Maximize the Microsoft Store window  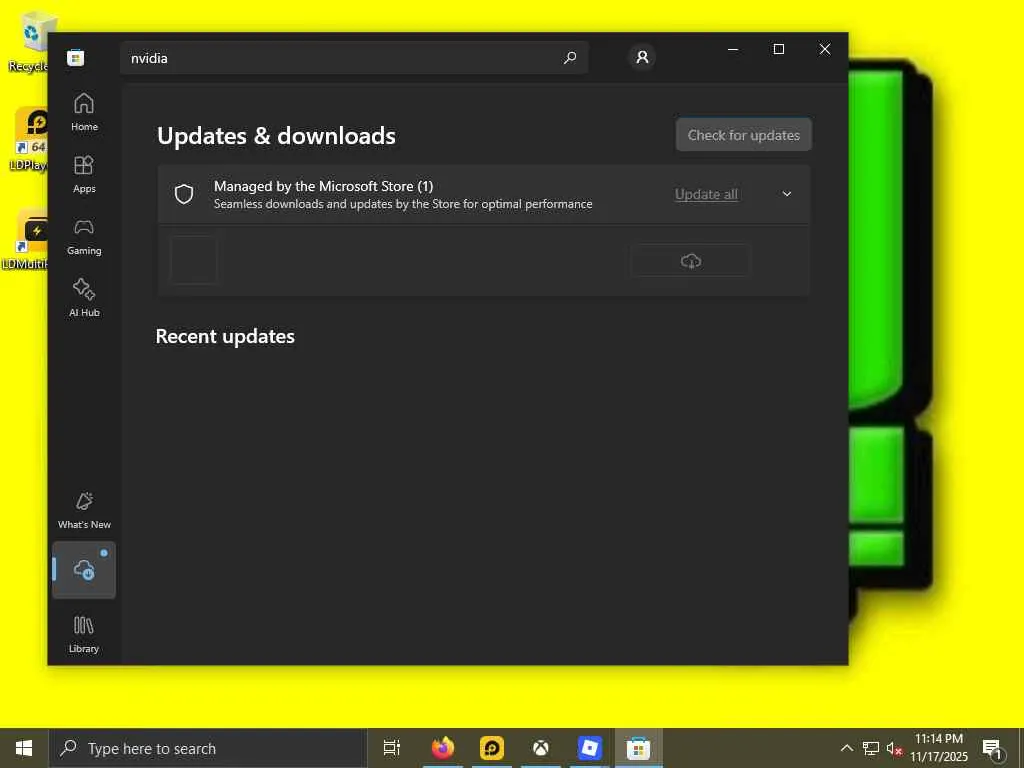[x=778, y=50]
